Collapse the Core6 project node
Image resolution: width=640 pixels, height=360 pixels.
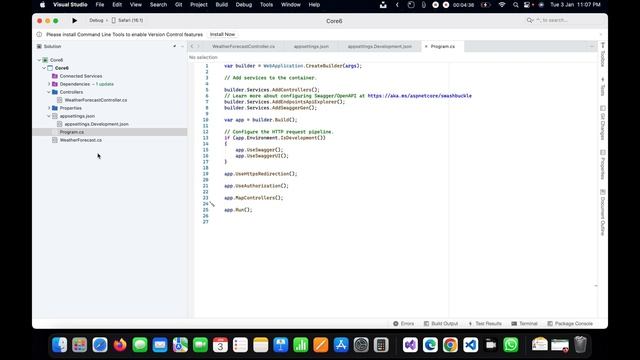coord(44,68)
